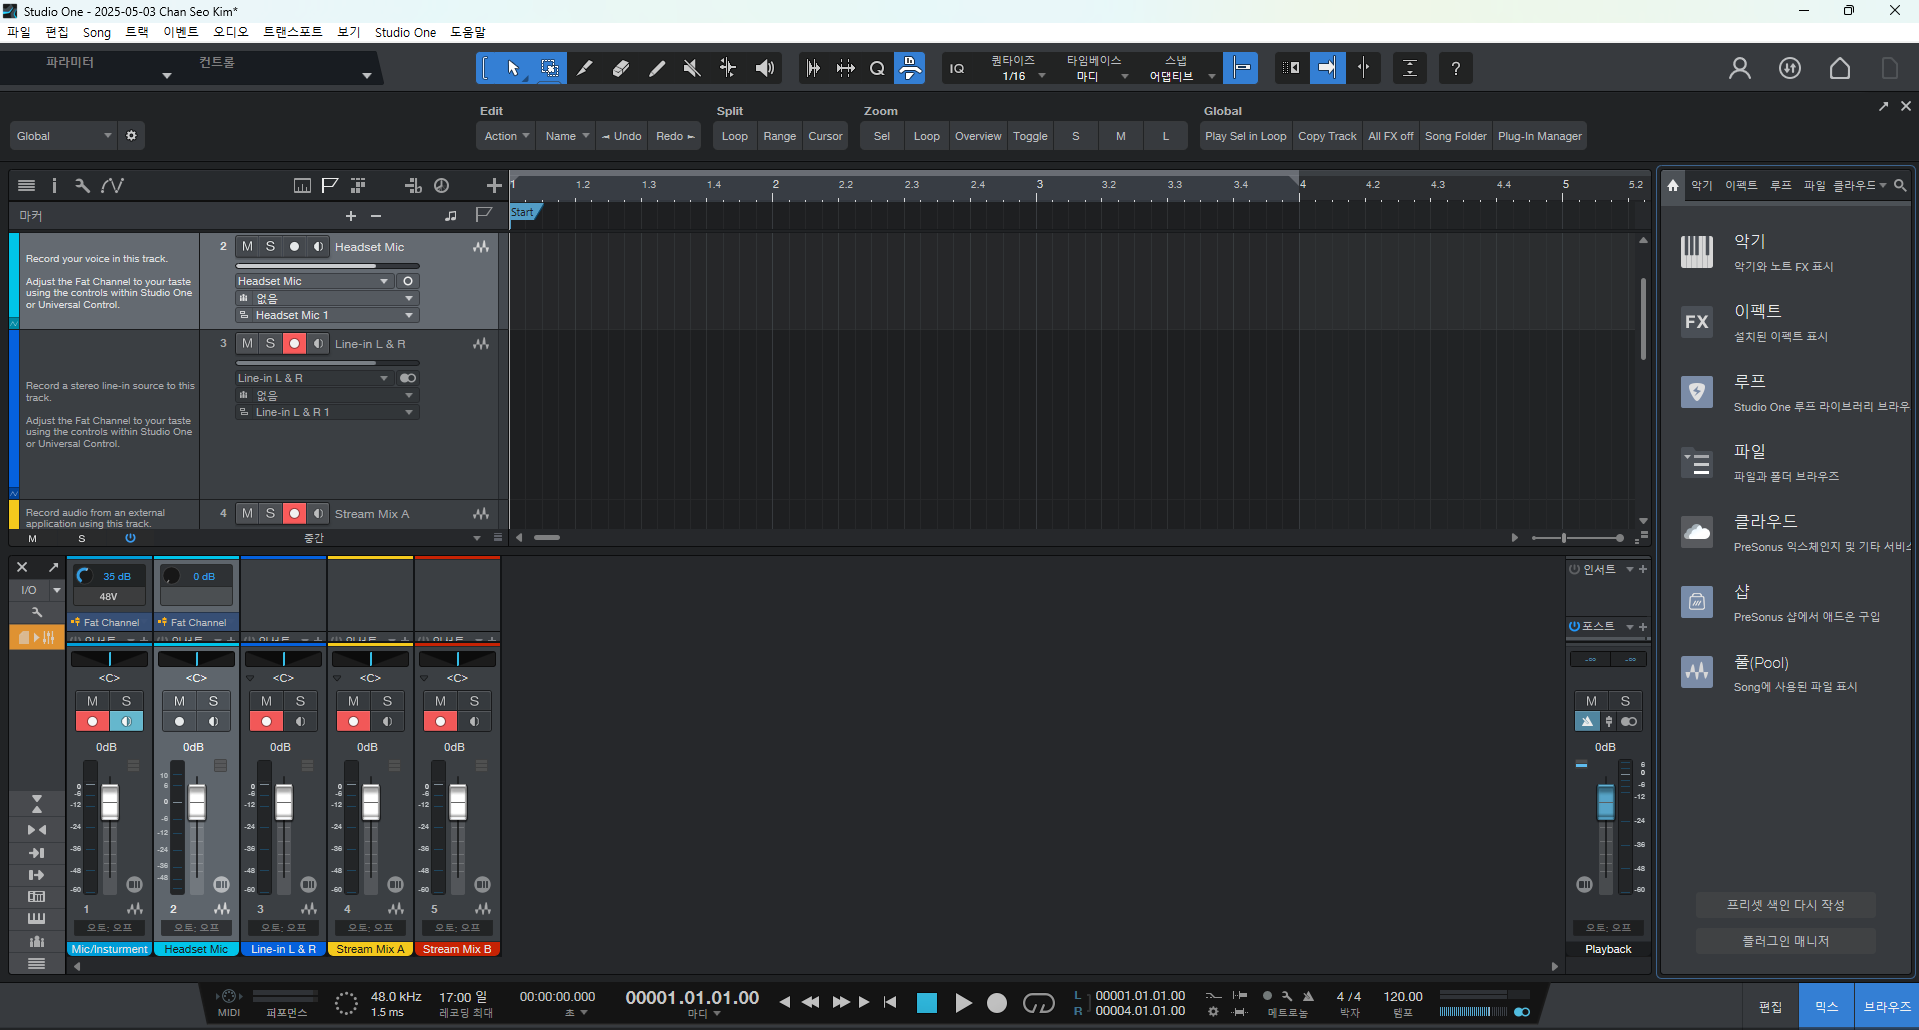Add a marker in marker track
The height and width of the screenshot is (1030, 1919).
click(351, 216)
